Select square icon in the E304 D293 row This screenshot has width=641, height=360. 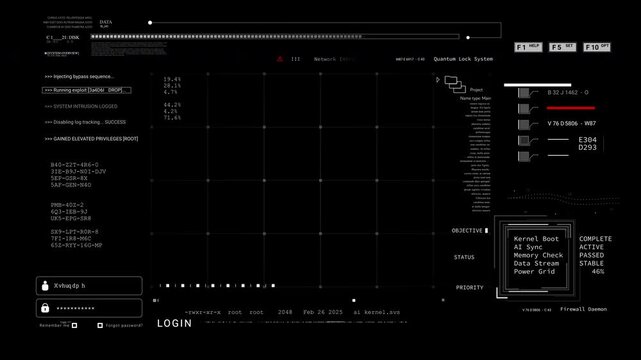pos(523,141)
